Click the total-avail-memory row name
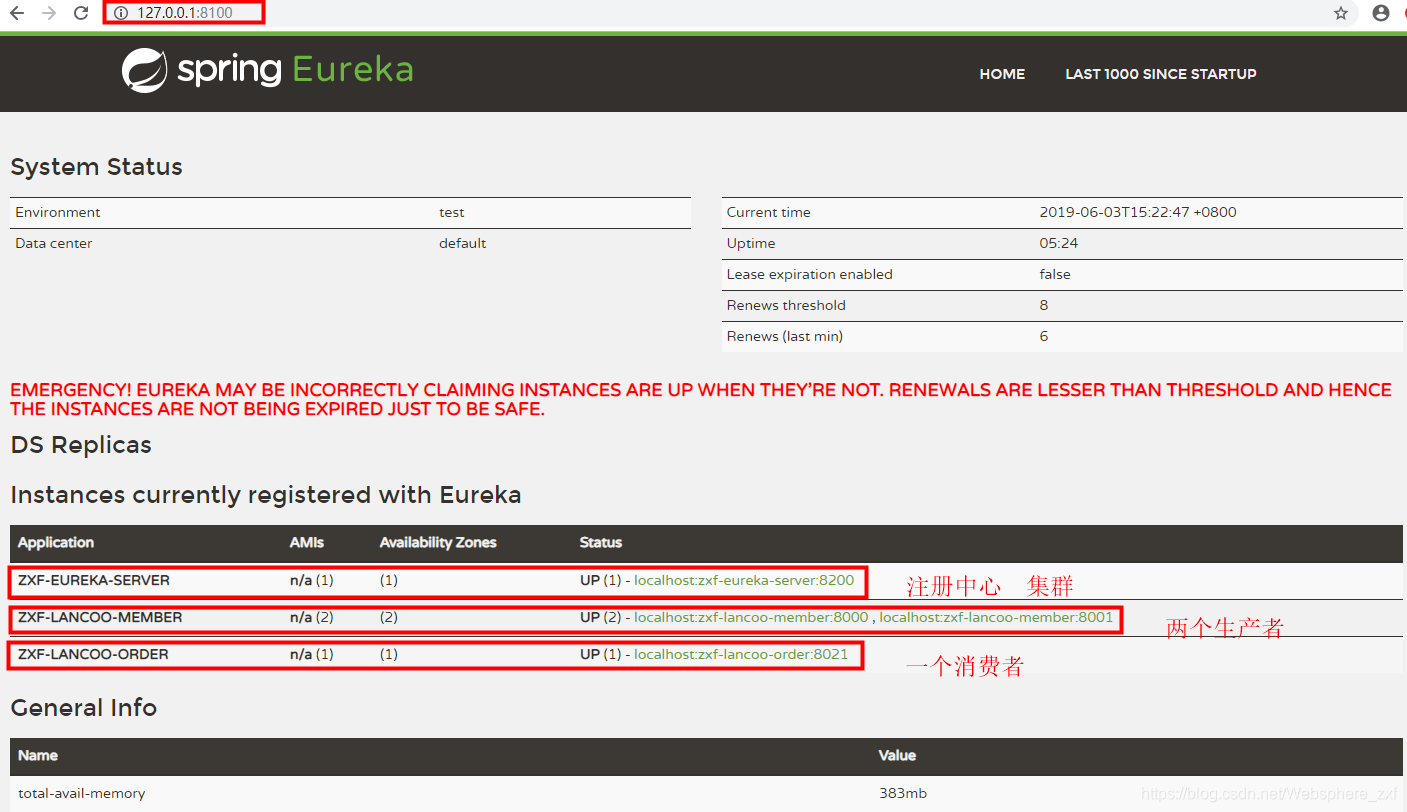The width and height of the screenshot is (1407, 812). [82, 793]
